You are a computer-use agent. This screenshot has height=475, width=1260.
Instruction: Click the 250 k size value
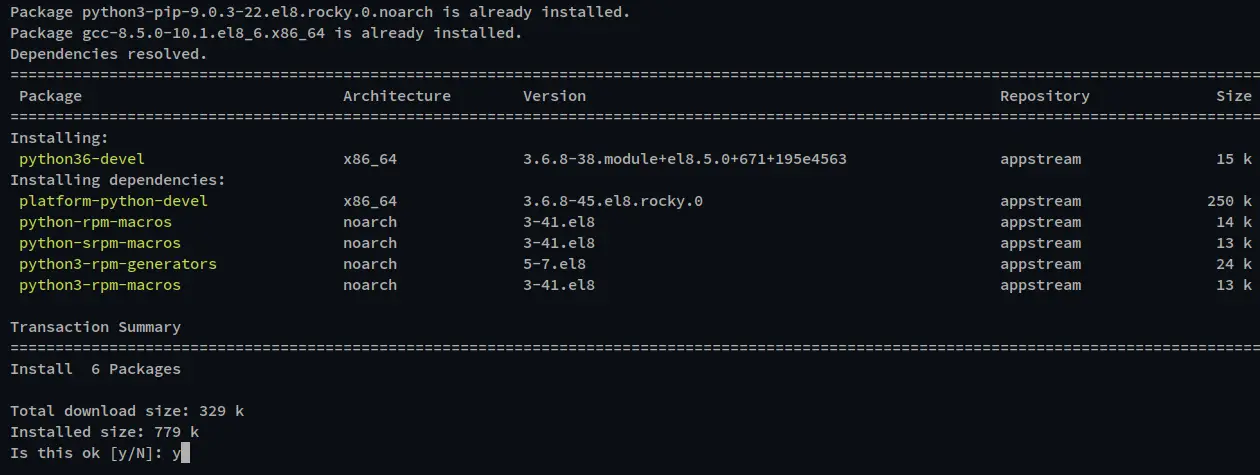tap(1229, 201)
